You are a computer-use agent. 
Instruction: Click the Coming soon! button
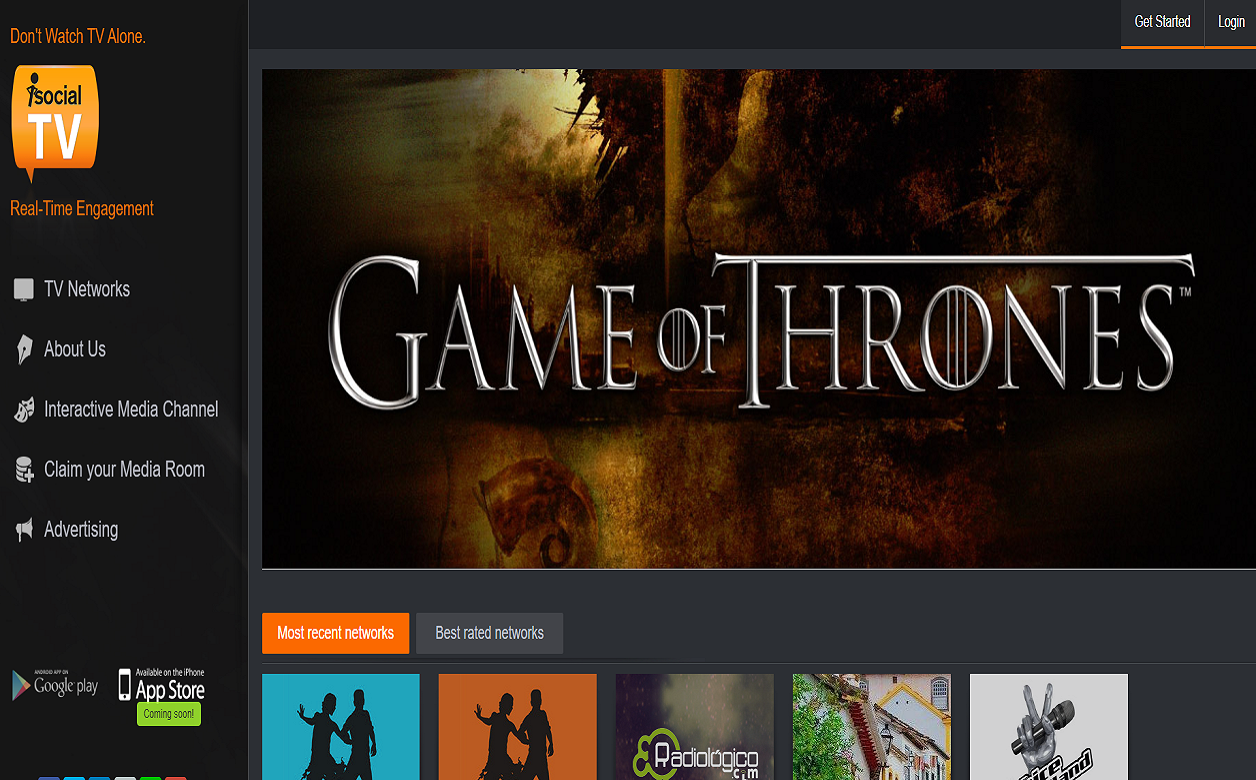coord(169,714)
